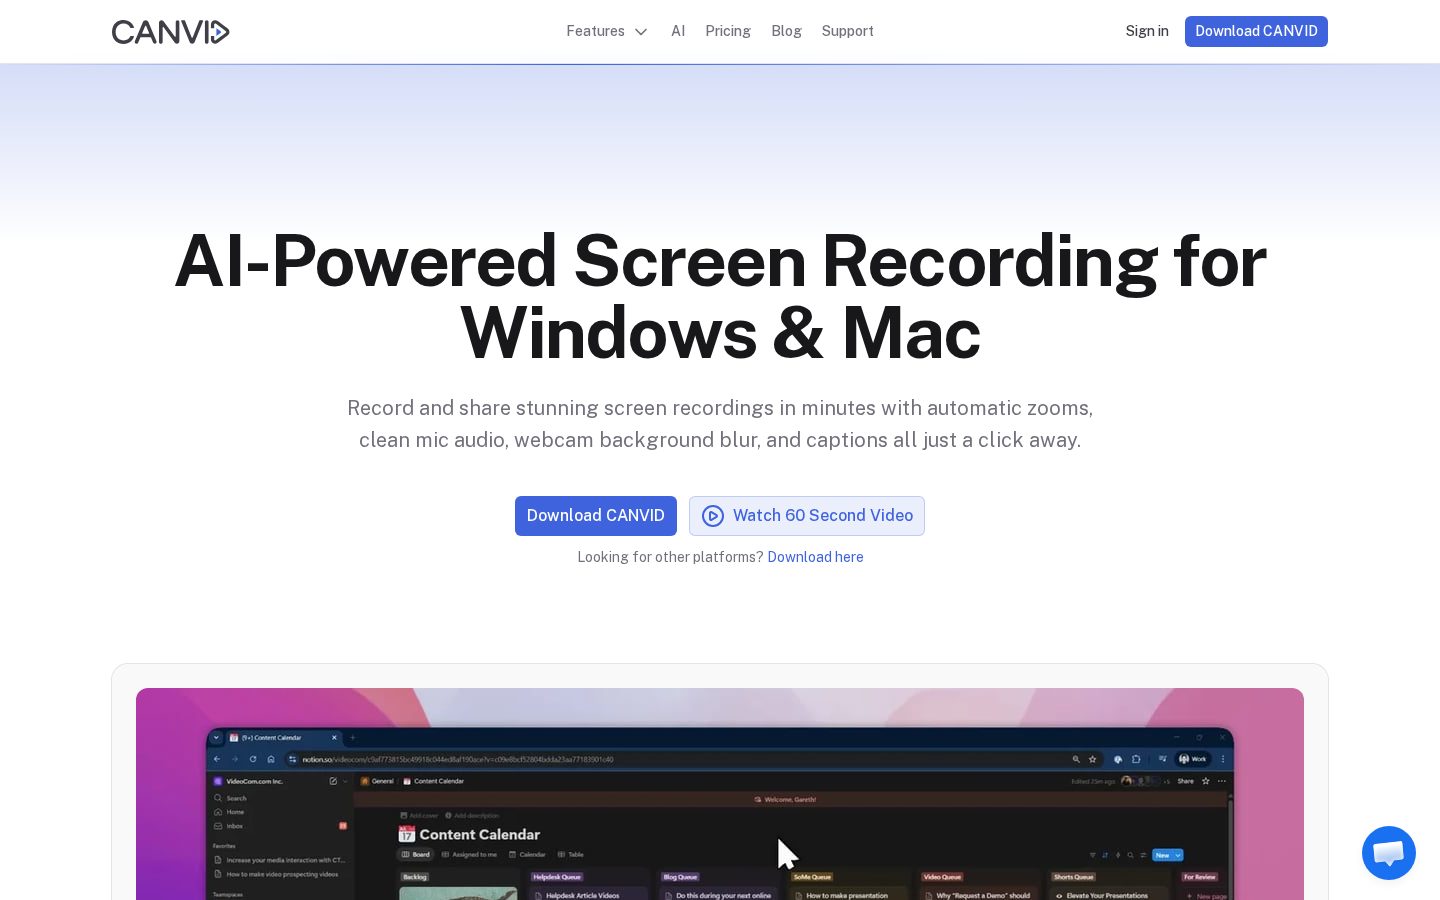Go to the Pricing page
Screen dimensions: 1440x900
click(728, 31)
